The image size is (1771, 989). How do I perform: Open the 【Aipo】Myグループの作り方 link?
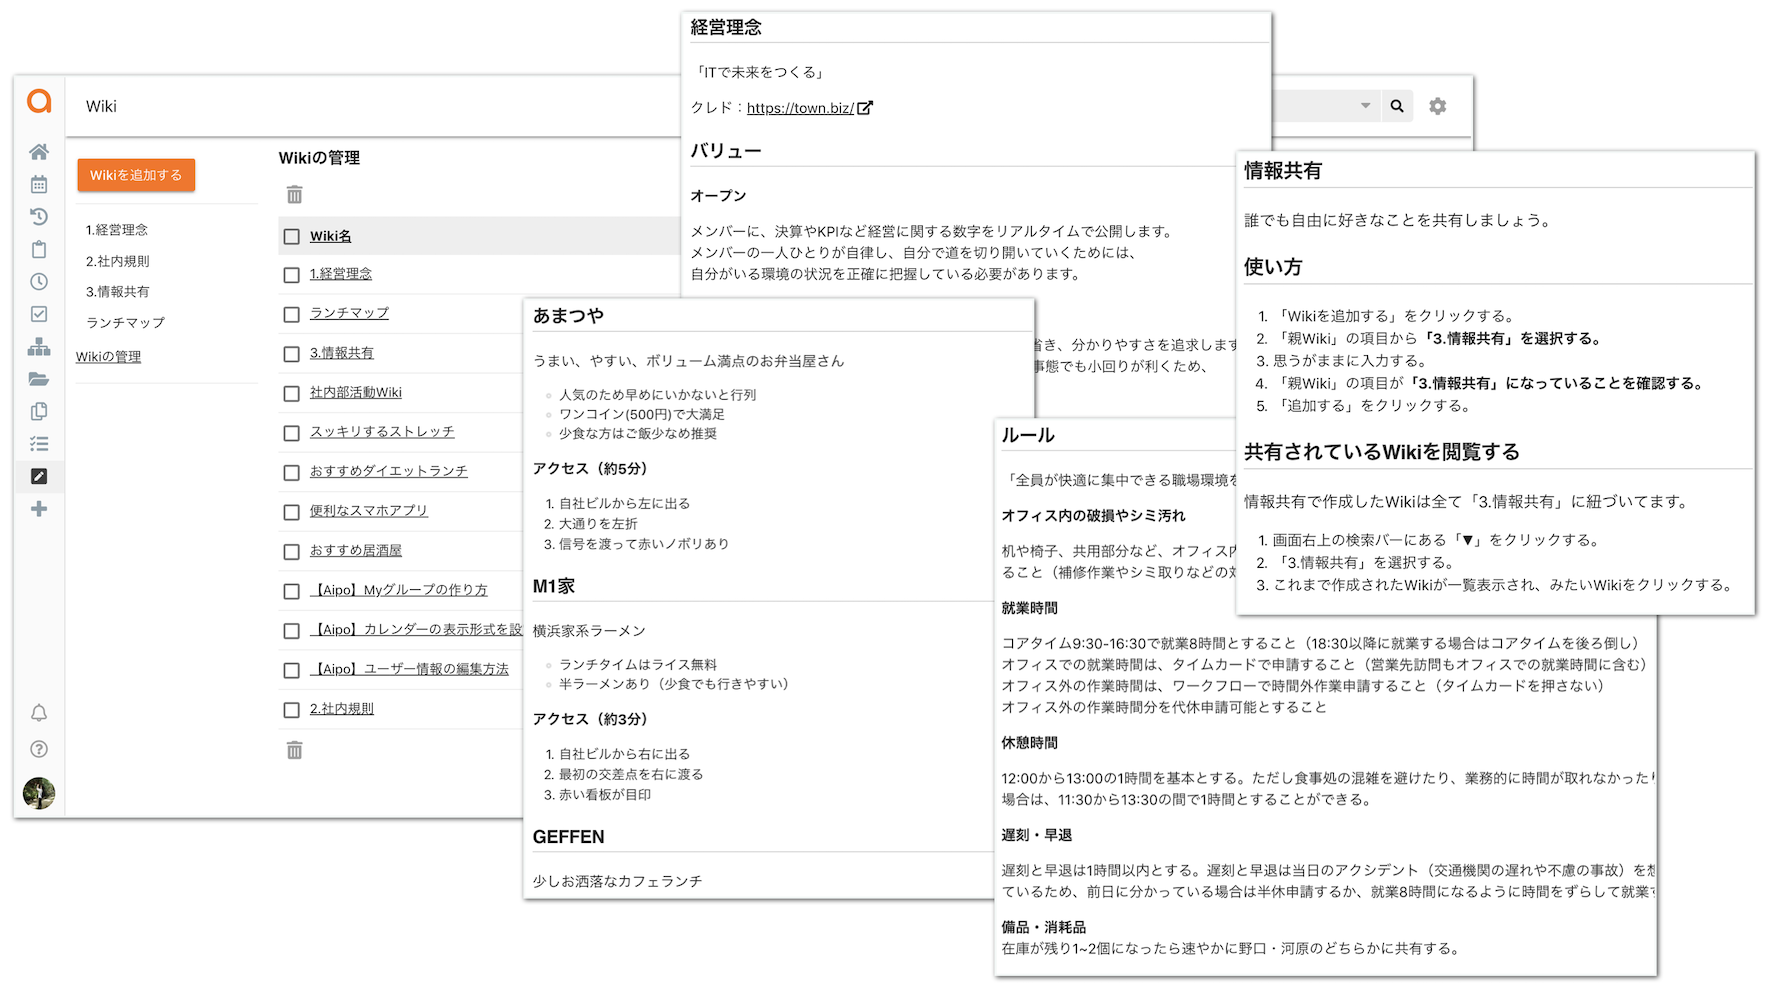pyautogui.click(x=398, y=590)
